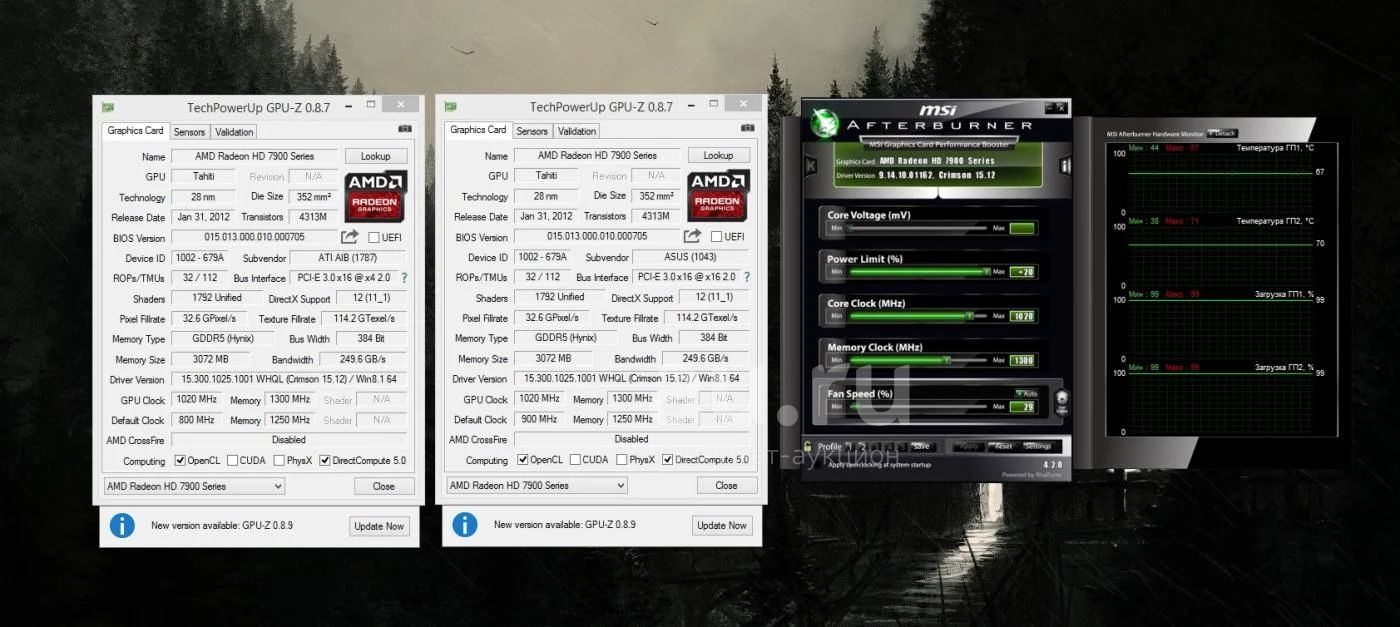Click the screenshot camera icon in the ATI AIB GPU-Z window
The image size is (1400, 627).
click(405, 129)
